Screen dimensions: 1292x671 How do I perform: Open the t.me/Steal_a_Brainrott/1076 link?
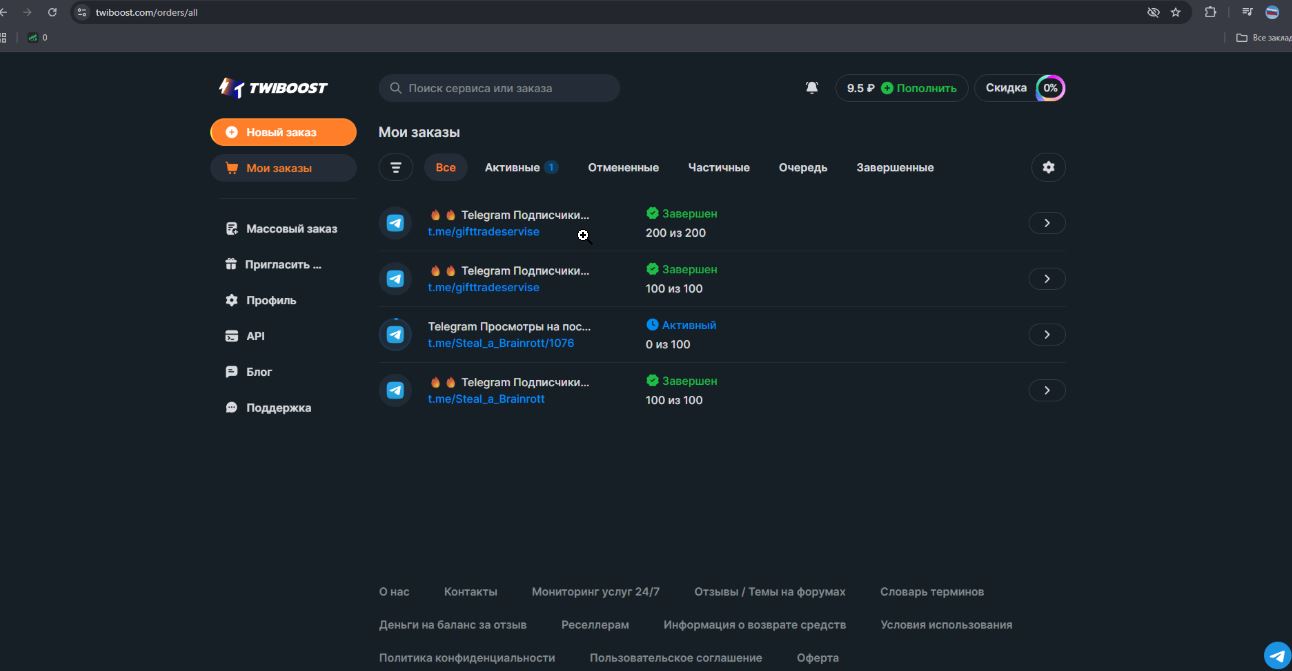(501, 344)
